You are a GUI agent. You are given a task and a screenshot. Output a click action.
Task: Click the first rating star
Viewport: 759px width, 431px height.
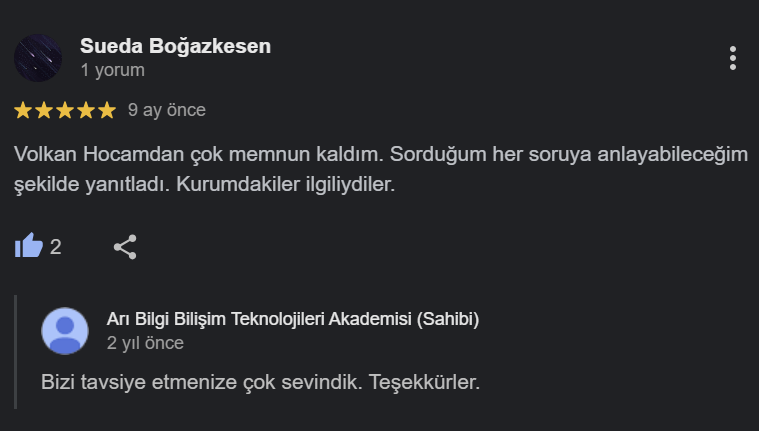pyautogui.click(x=24, y=110)
